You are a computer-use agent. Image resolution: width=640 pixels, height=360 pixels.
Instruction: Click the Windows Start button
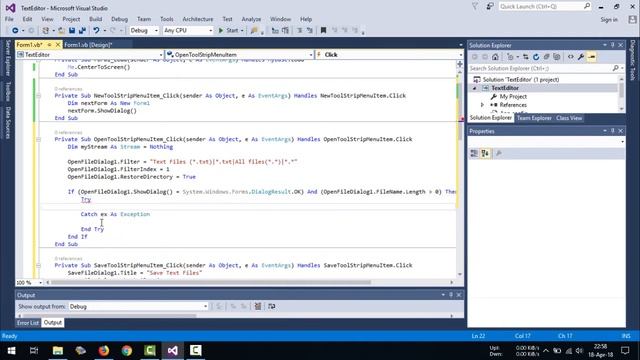(11, 350)
